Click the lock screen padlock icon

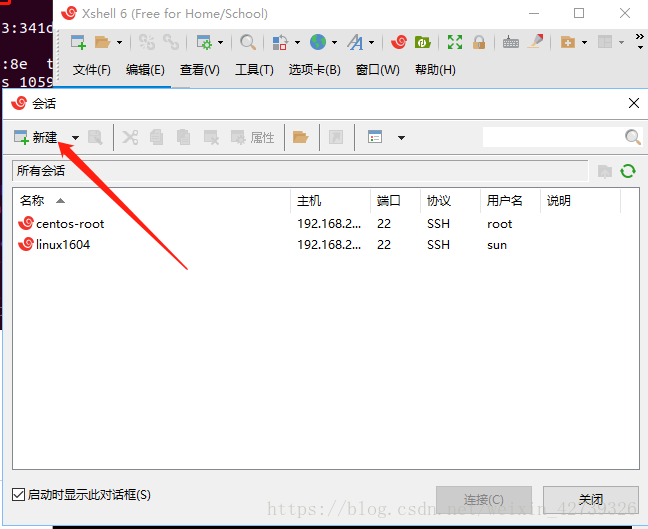479,42
